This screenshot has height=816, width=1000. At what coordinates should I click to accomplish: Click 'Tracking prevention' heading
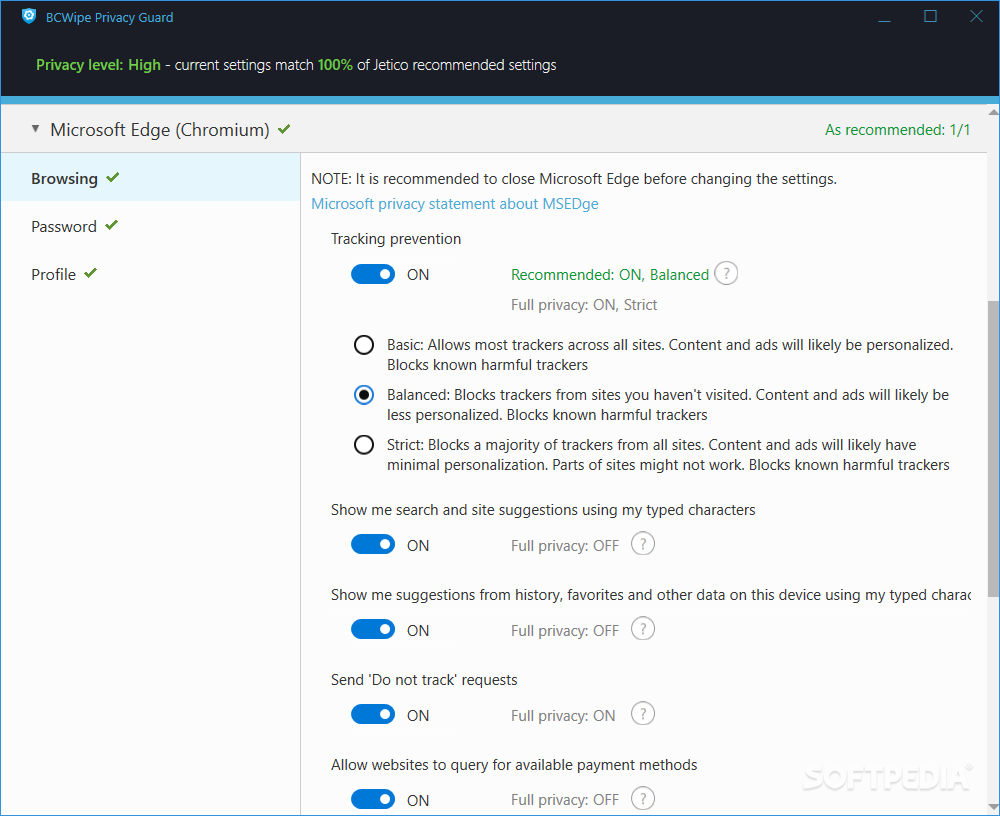click(395, 239)
